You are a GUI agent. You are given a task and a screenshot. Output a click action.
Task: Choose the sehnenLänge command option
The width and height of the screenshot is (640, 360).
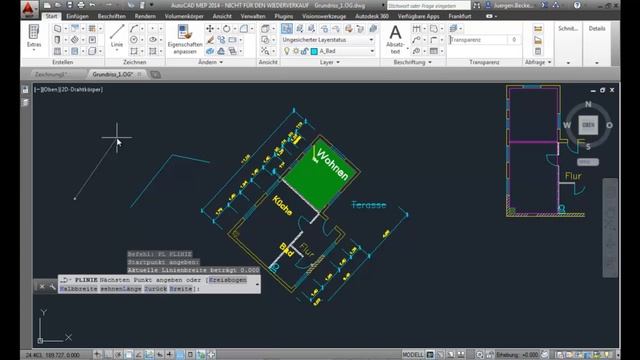(x=121, y=289)
